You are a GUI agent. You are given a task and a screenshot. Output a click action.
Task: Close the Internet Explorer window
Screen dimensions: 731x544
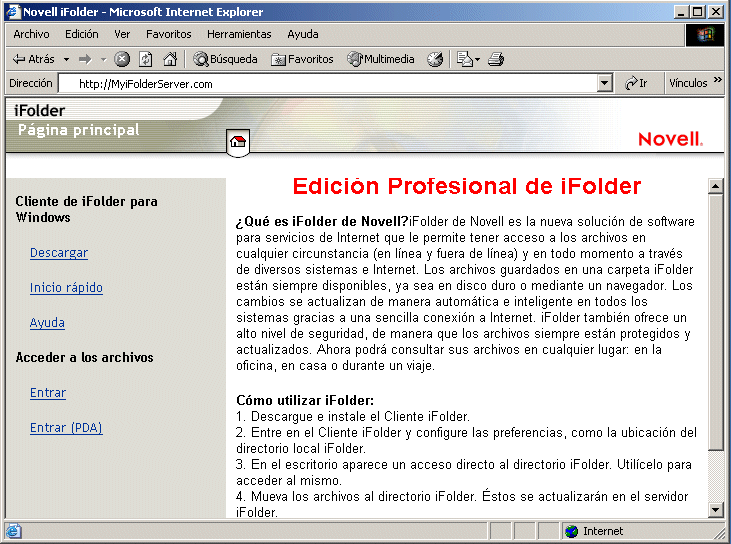coord(716,12)
